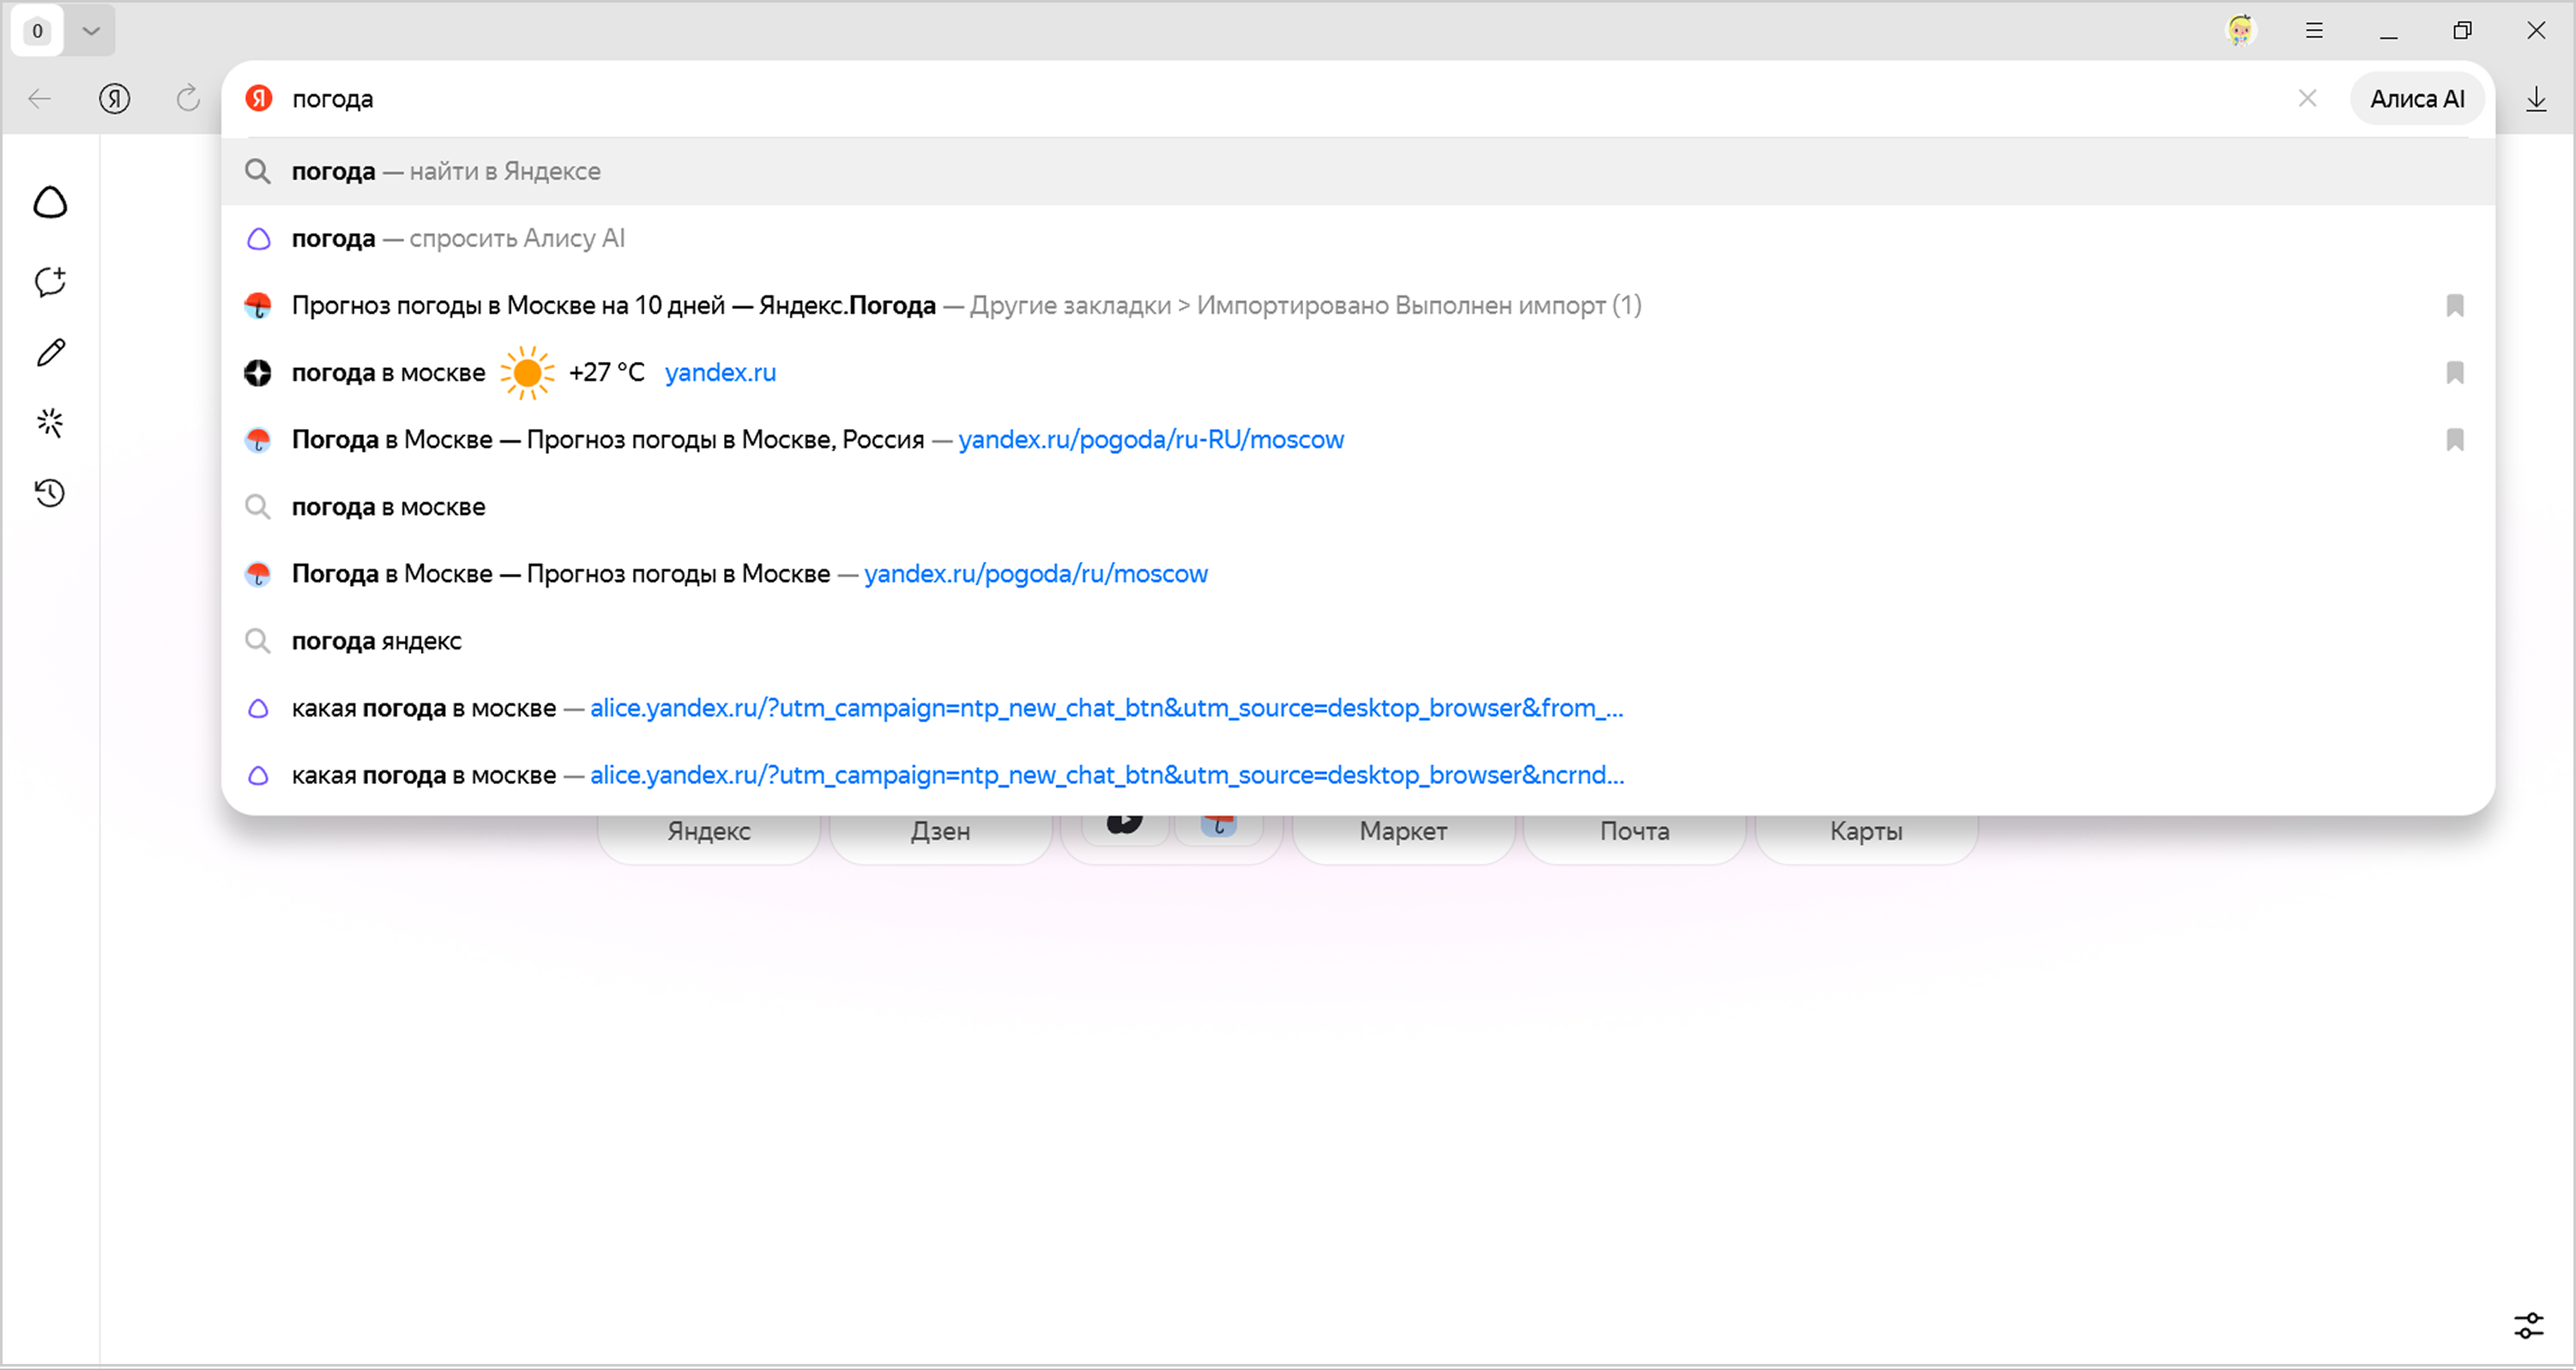
Task: Toggle bookmark on the ru-RU/moscow suggestion row
Action: (x=2454, y=439)
